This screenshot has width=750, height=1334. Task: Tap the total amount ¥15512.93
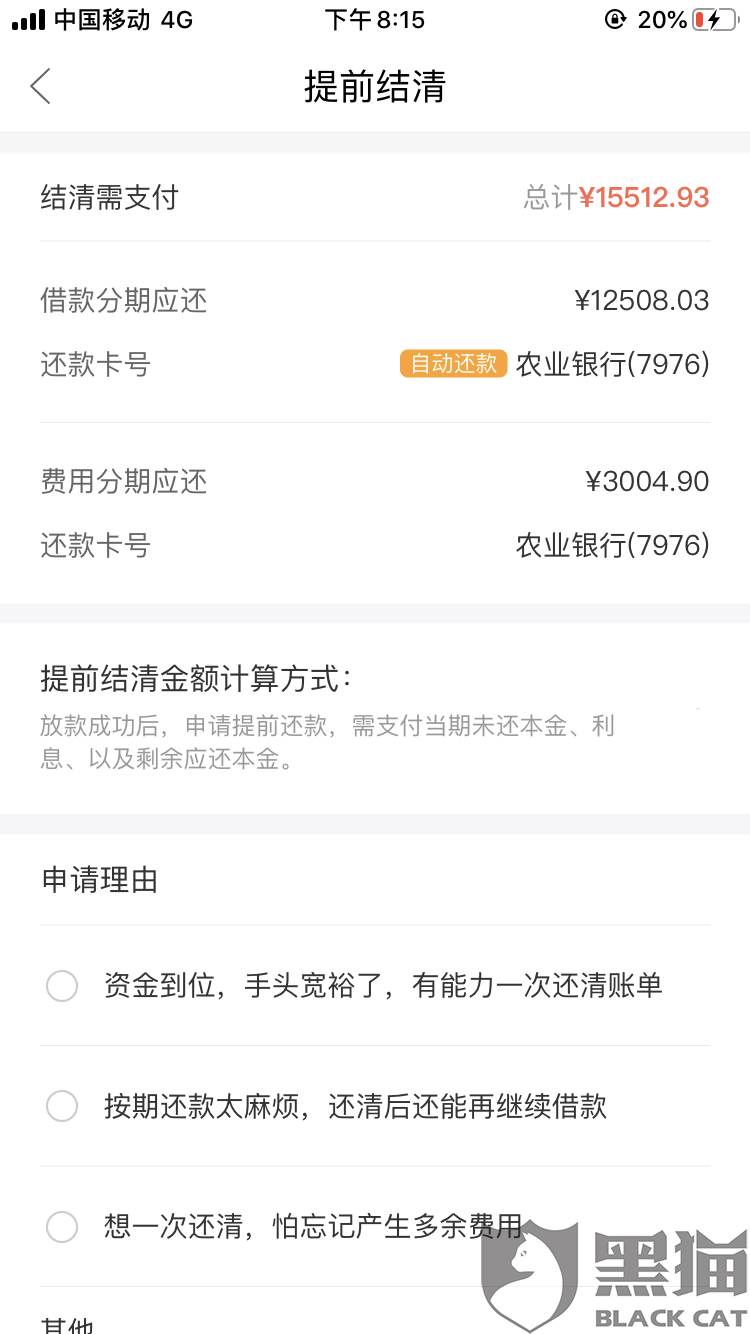pyautogui.click(x=644, y=197)
